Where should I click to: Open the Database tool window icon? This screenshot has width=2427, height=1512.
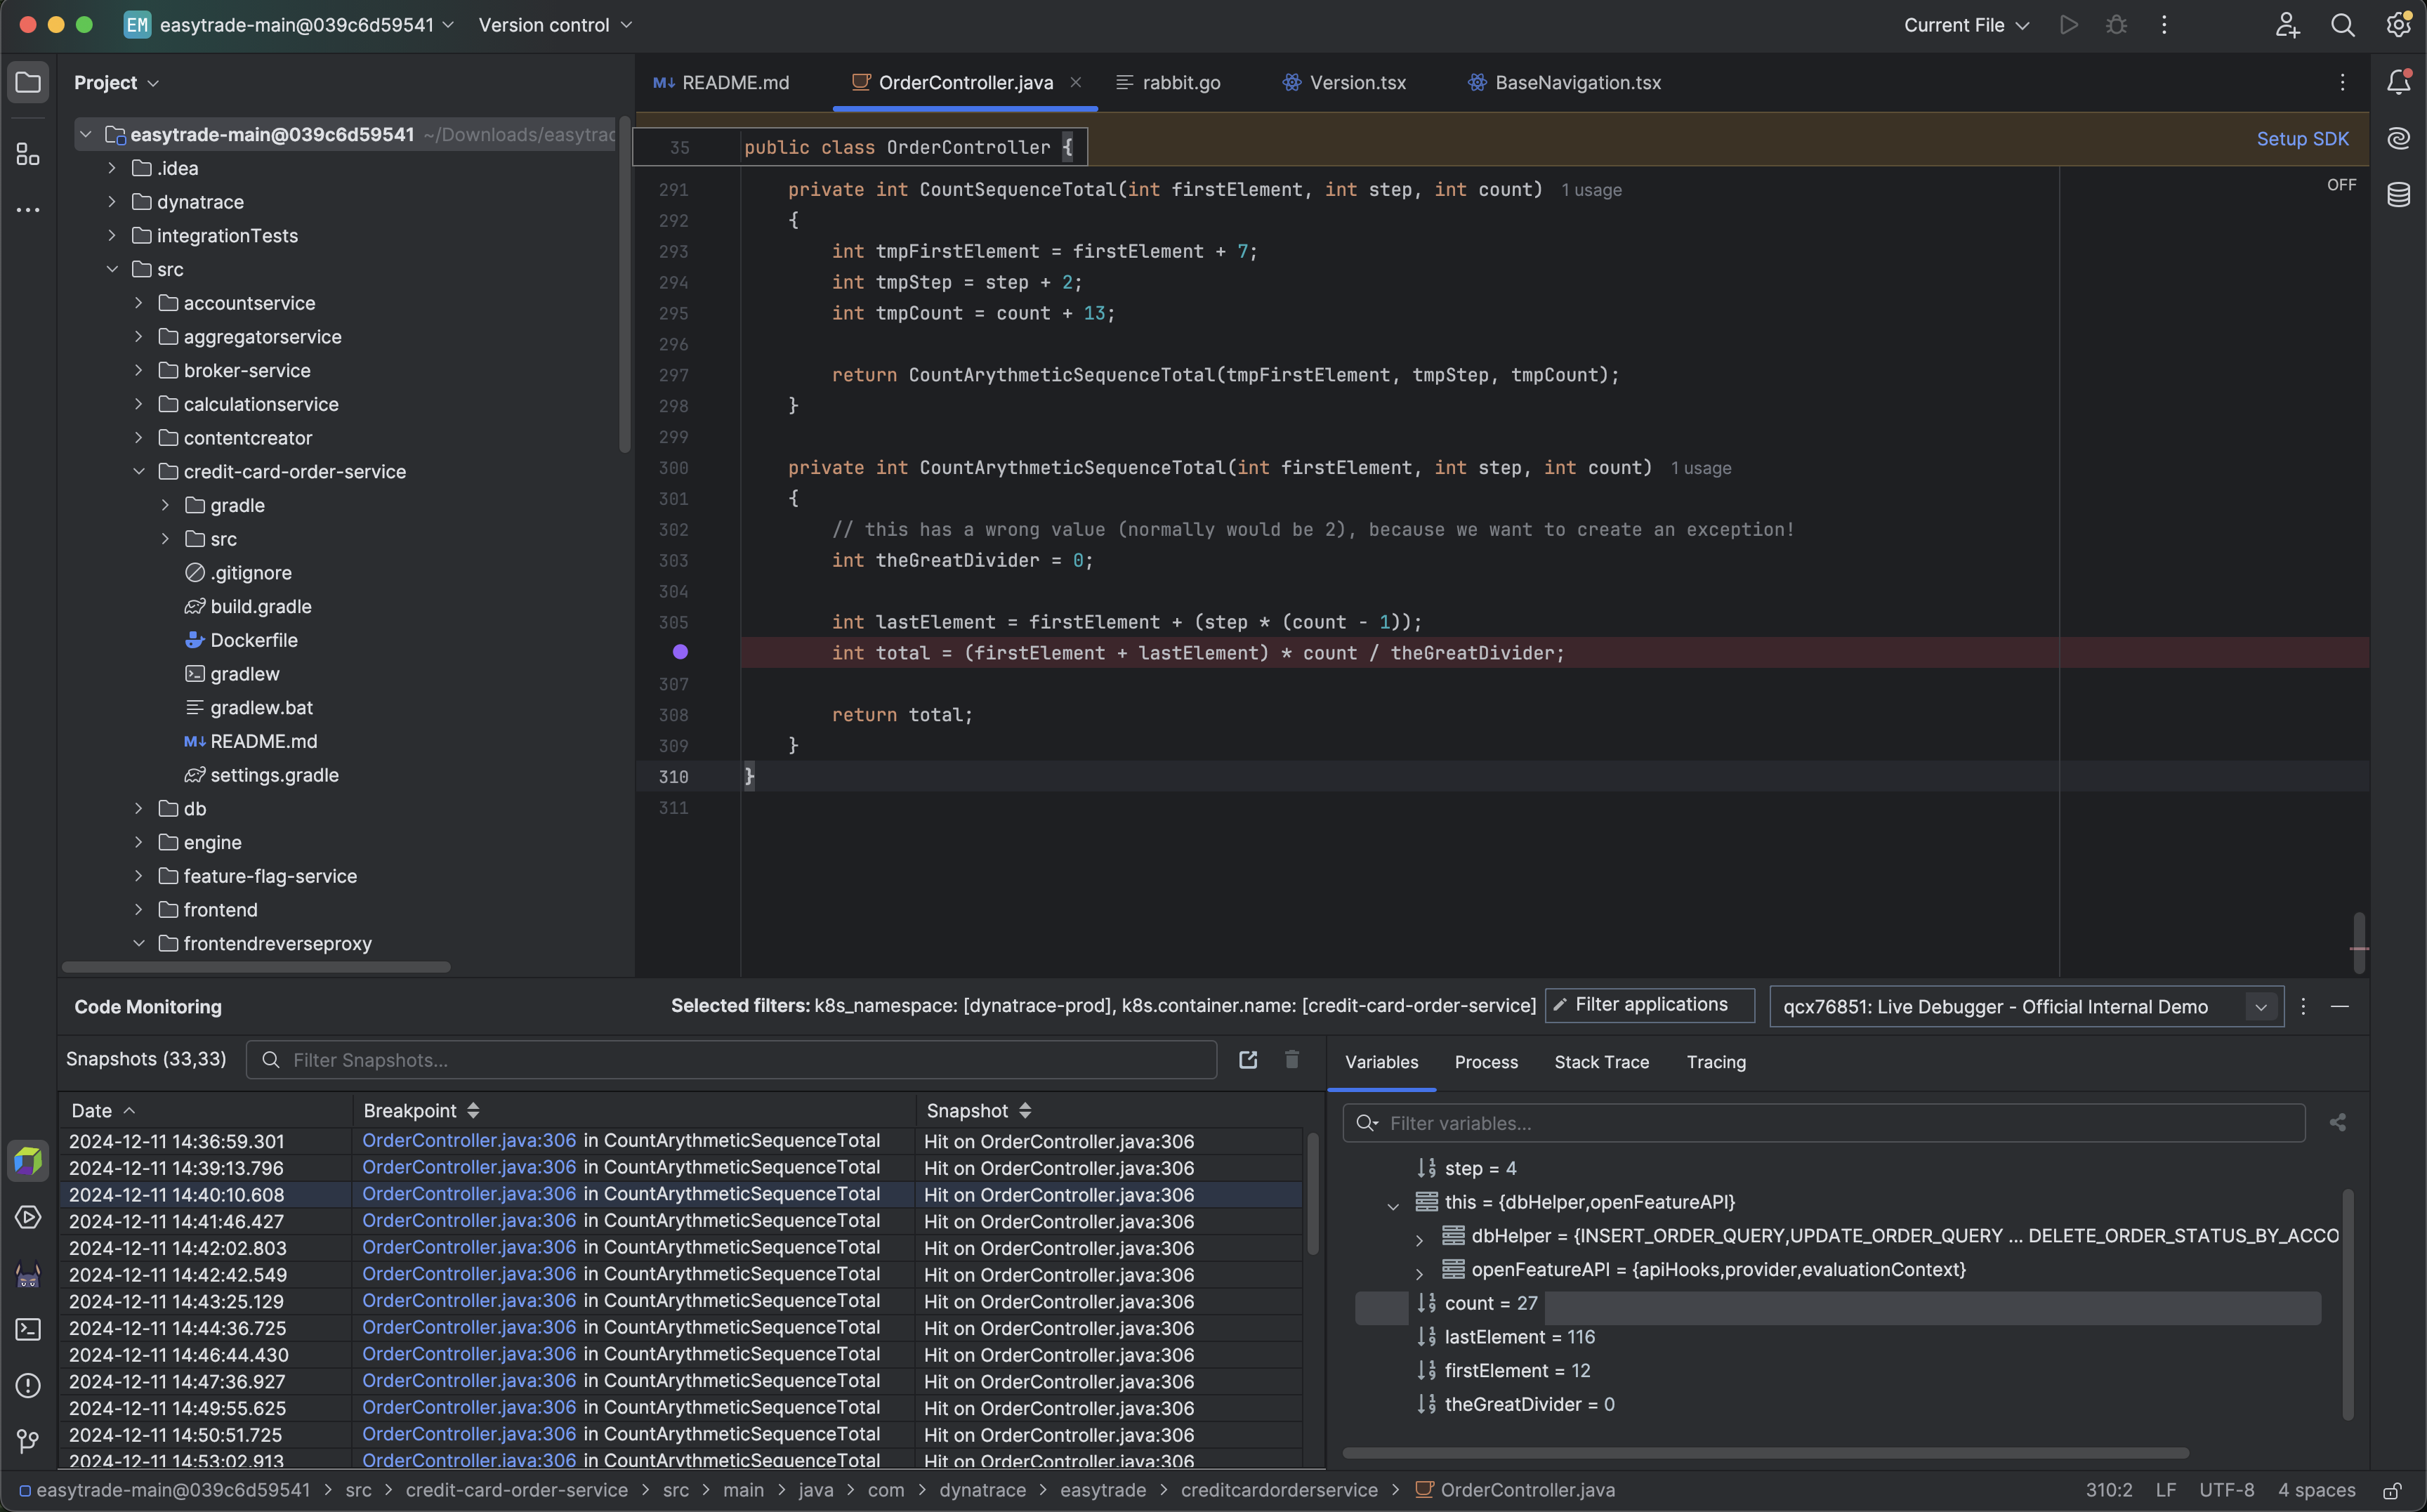[2400, 195]
